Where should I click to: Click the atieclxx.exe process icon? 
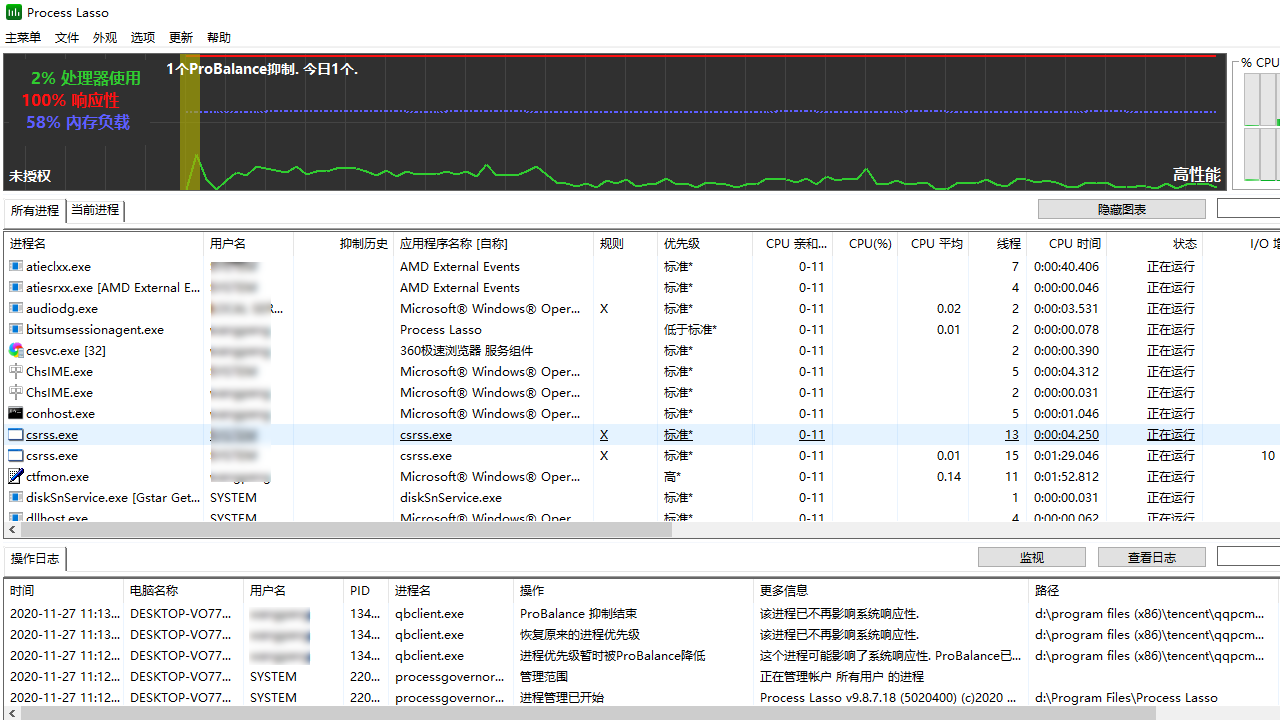pos(16,267)
